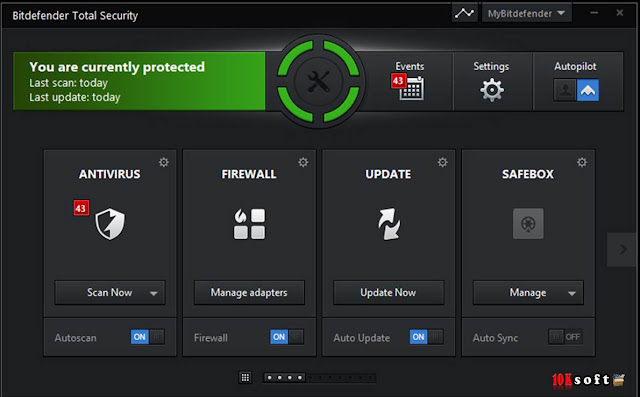The width and height of the screenshot is (640, 397).
Task: Click the 43 badge on Antivirus
Action: pos(81,208)
